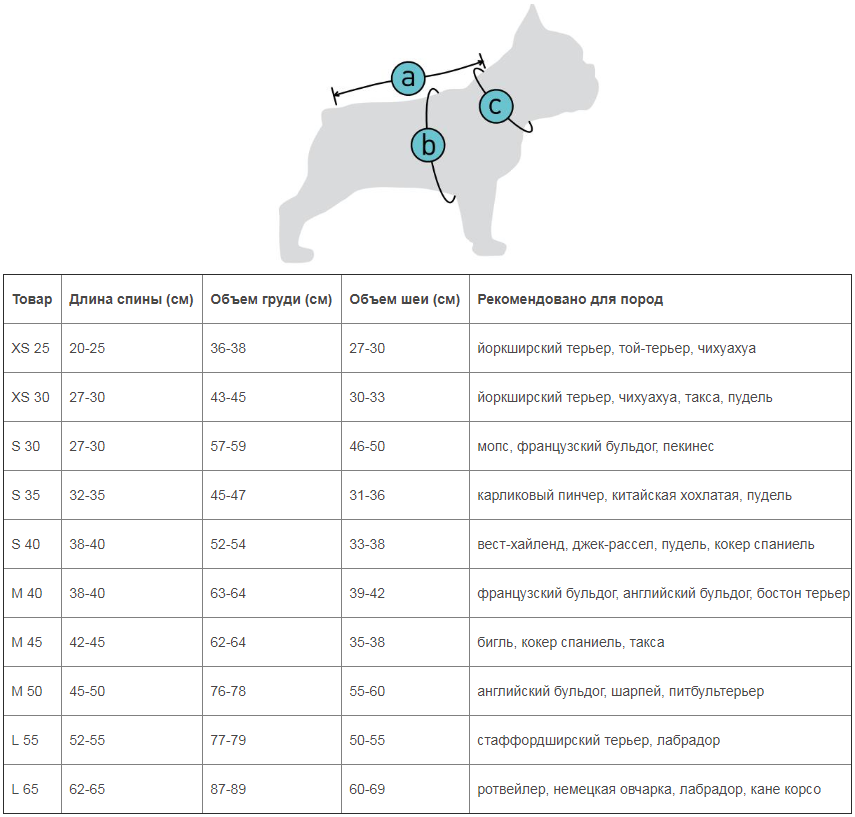Viewport: 855px width, 817px height.
Task: Select the Длина спины (см) column header
Action: tap(131, 300)
